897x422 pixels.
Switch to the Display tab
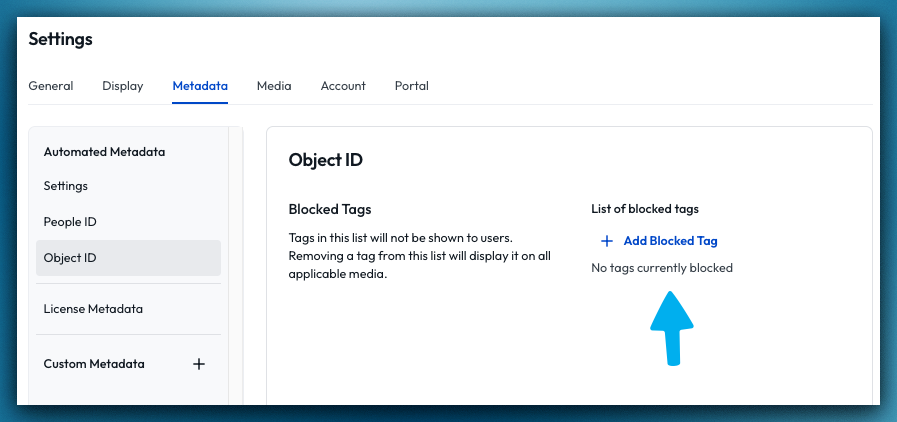[123, 86]
